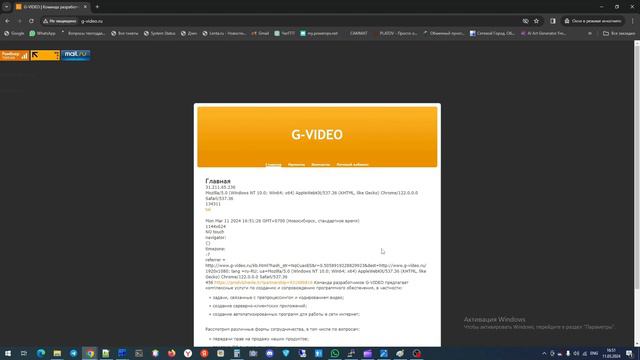Image resolution: width=640 pixels, height=360 pixels.
Task: Open the Google bookmark
Action: (x=14, y=33)
